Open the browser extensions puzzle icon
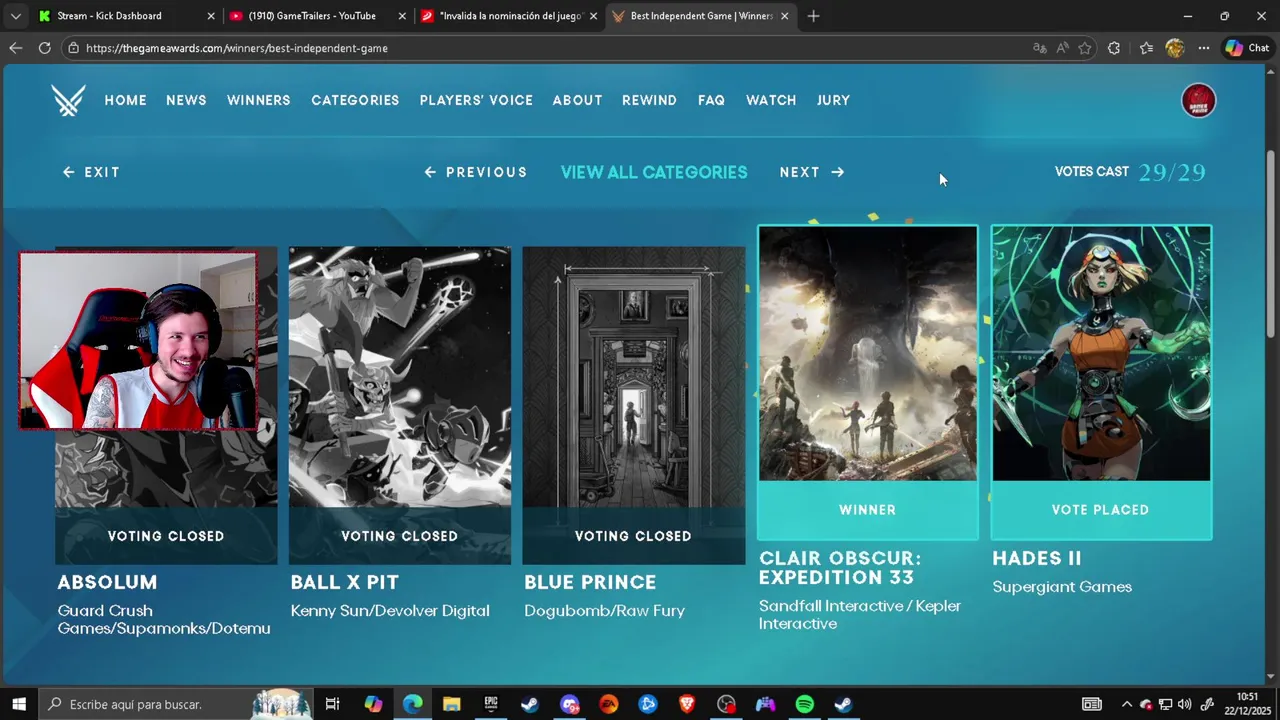1280x720 pixels. coord(1114,48)
